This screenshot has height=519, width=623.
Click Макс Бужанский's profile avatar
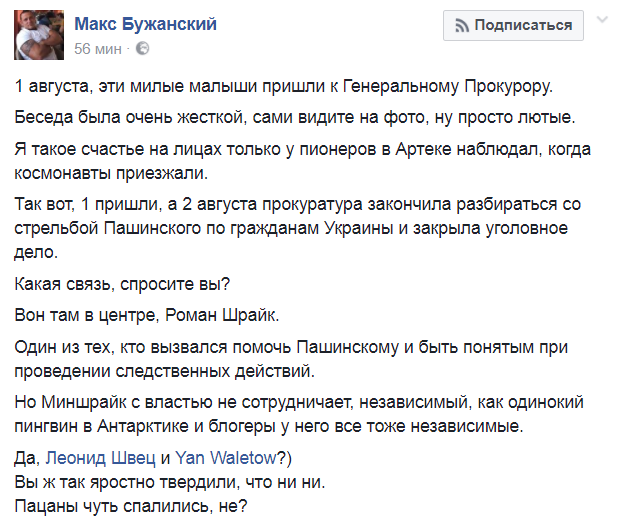click(x=37, y=35)
